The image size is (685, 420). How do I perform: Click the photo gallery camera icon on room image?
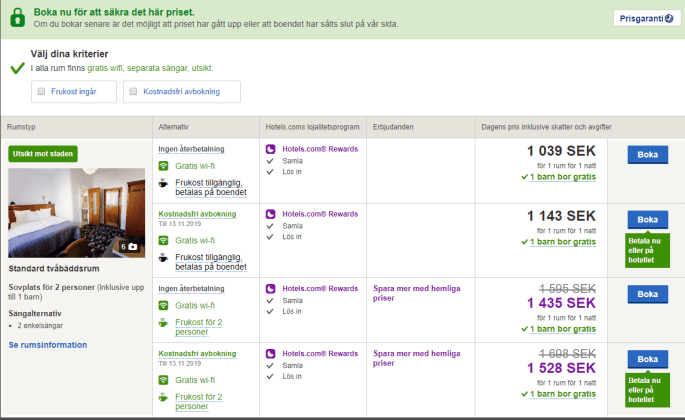[133, 246]
